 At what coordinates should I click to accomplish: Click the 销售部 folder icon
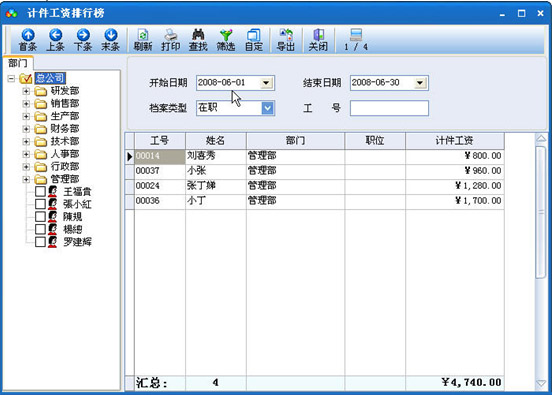[x=41, y=104]
